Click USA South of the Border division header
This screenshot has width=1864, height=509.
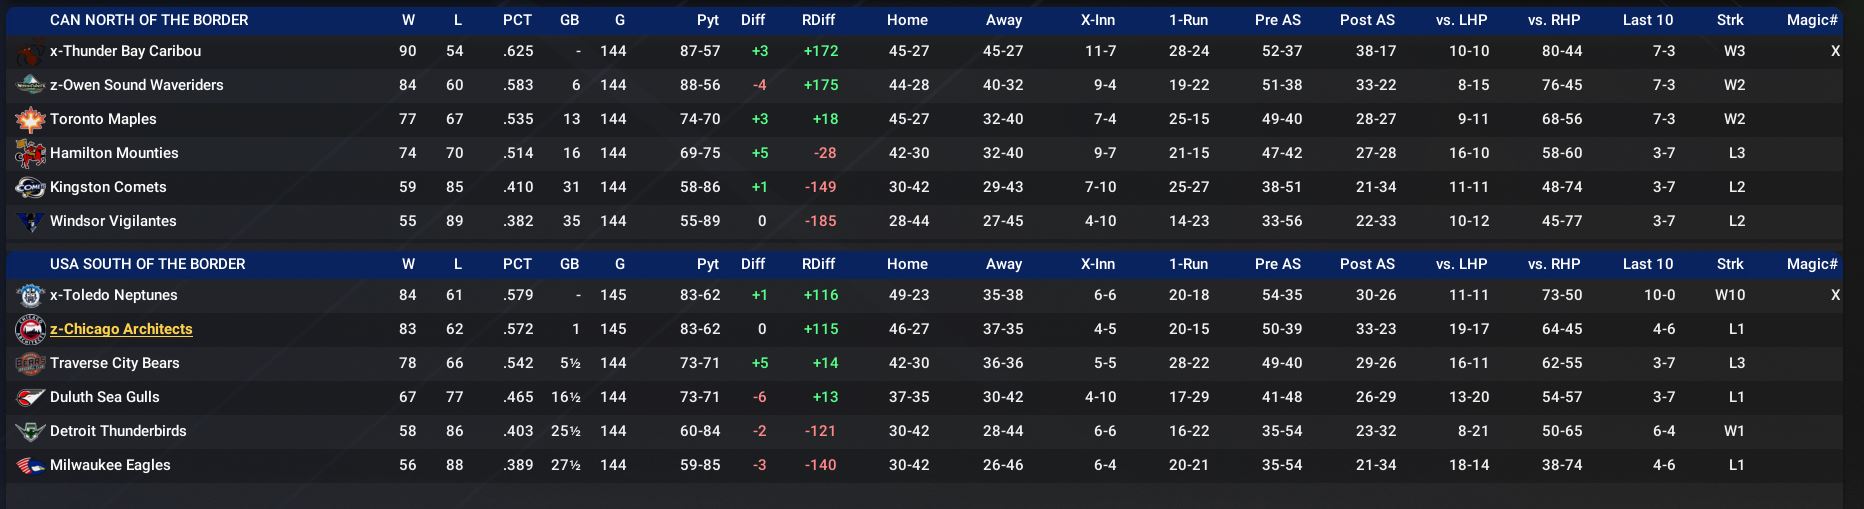[x=147, y=264]
